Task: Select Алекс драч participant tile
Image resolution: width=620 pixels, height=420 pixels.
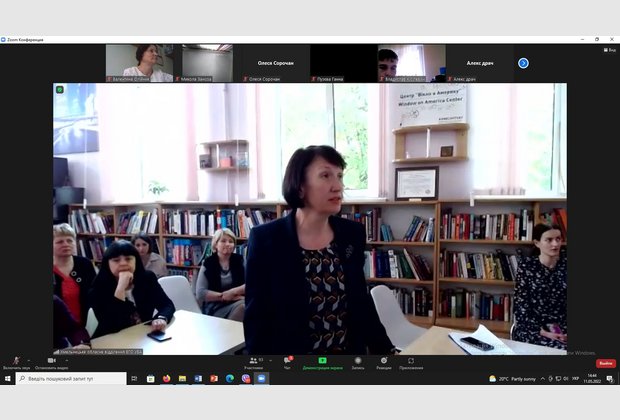Action: pyautogui.click(x=479, y=63)
